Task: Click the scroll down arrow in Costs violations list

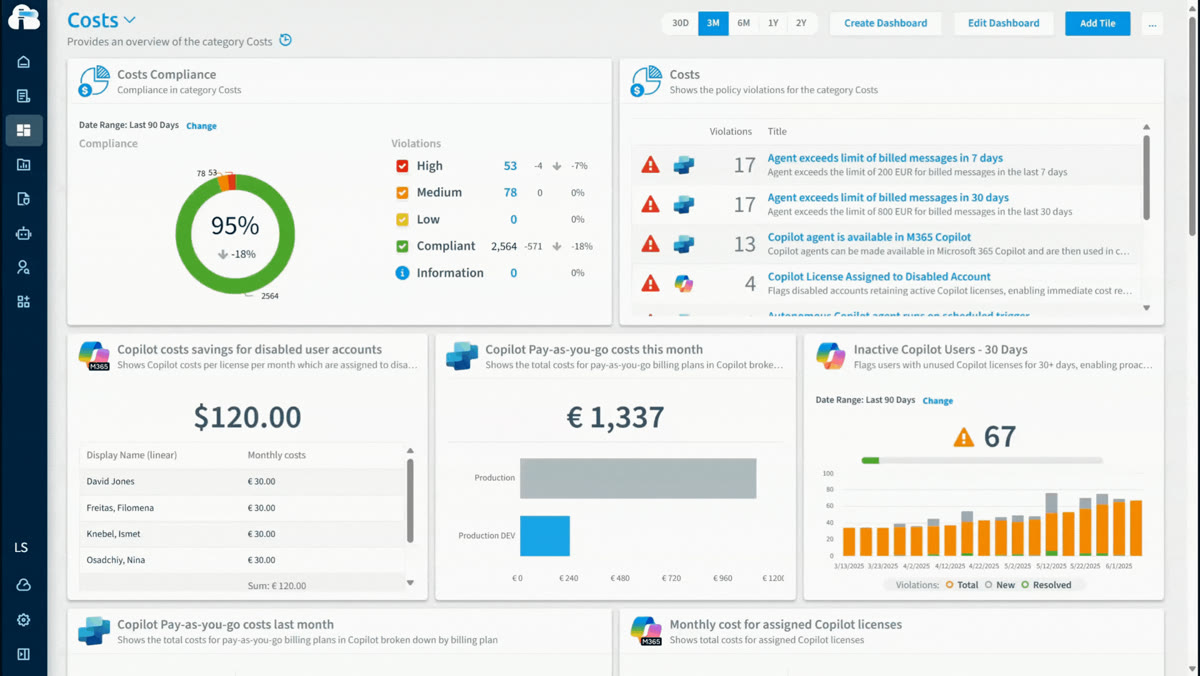Action: [x=1147, y=309]
